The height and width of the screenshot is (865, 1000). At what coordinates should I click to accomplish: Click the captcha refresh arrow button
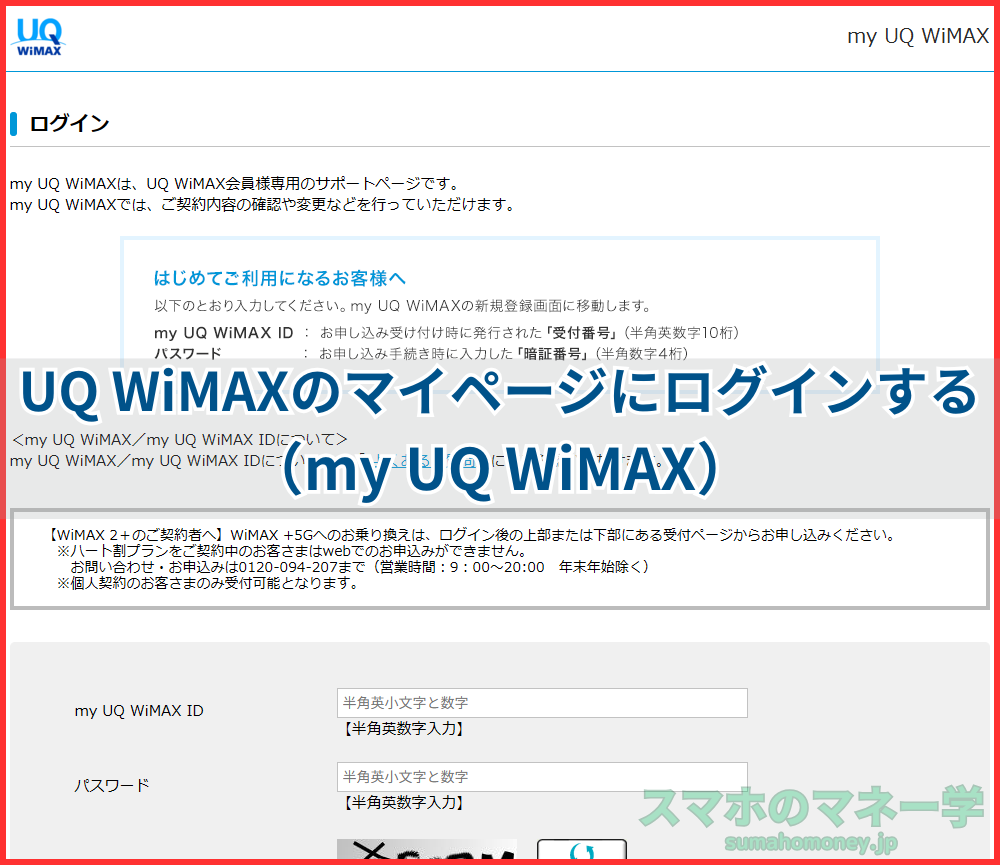click(x=582, y=850)
